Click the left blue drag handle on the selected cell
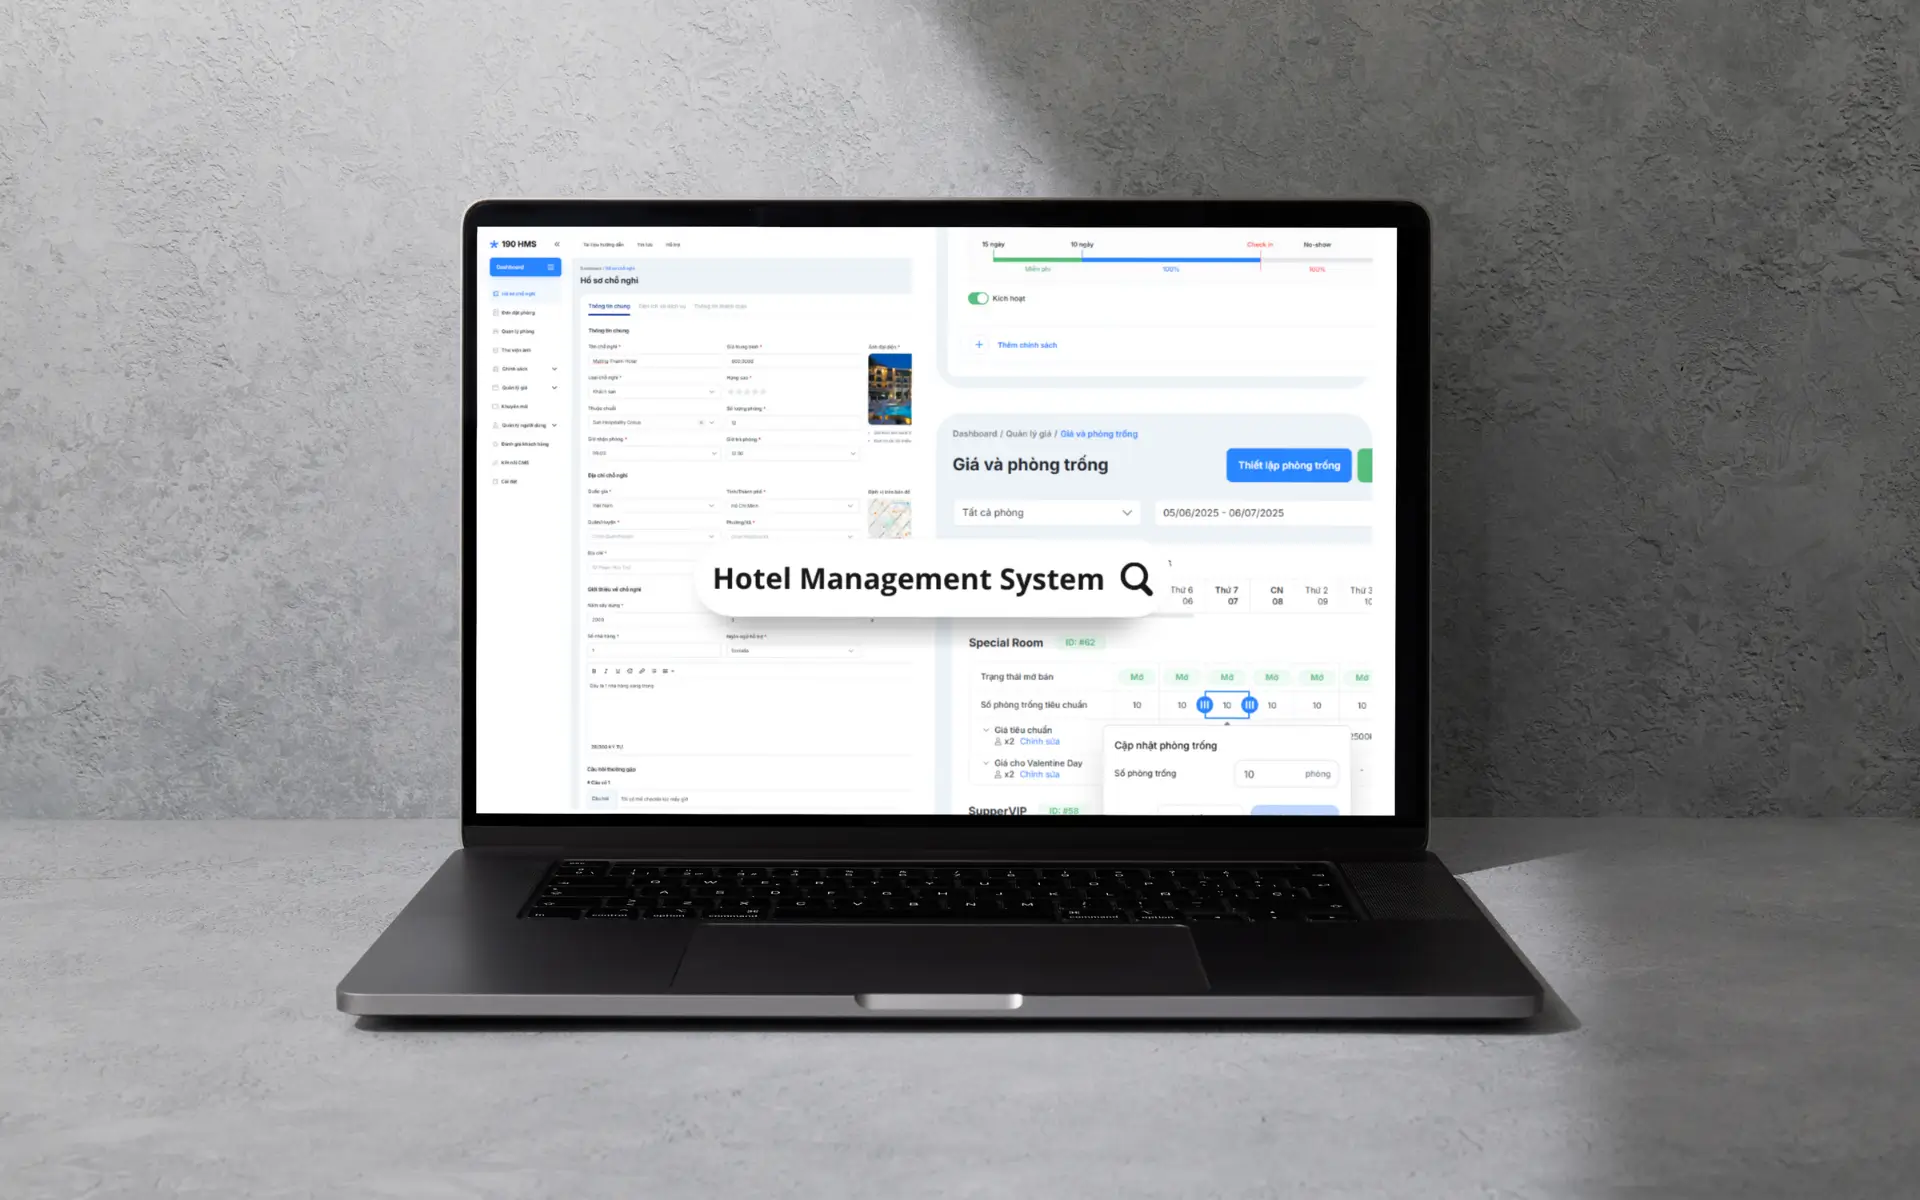The image size is (1920, 1200). click(1204, 705)
